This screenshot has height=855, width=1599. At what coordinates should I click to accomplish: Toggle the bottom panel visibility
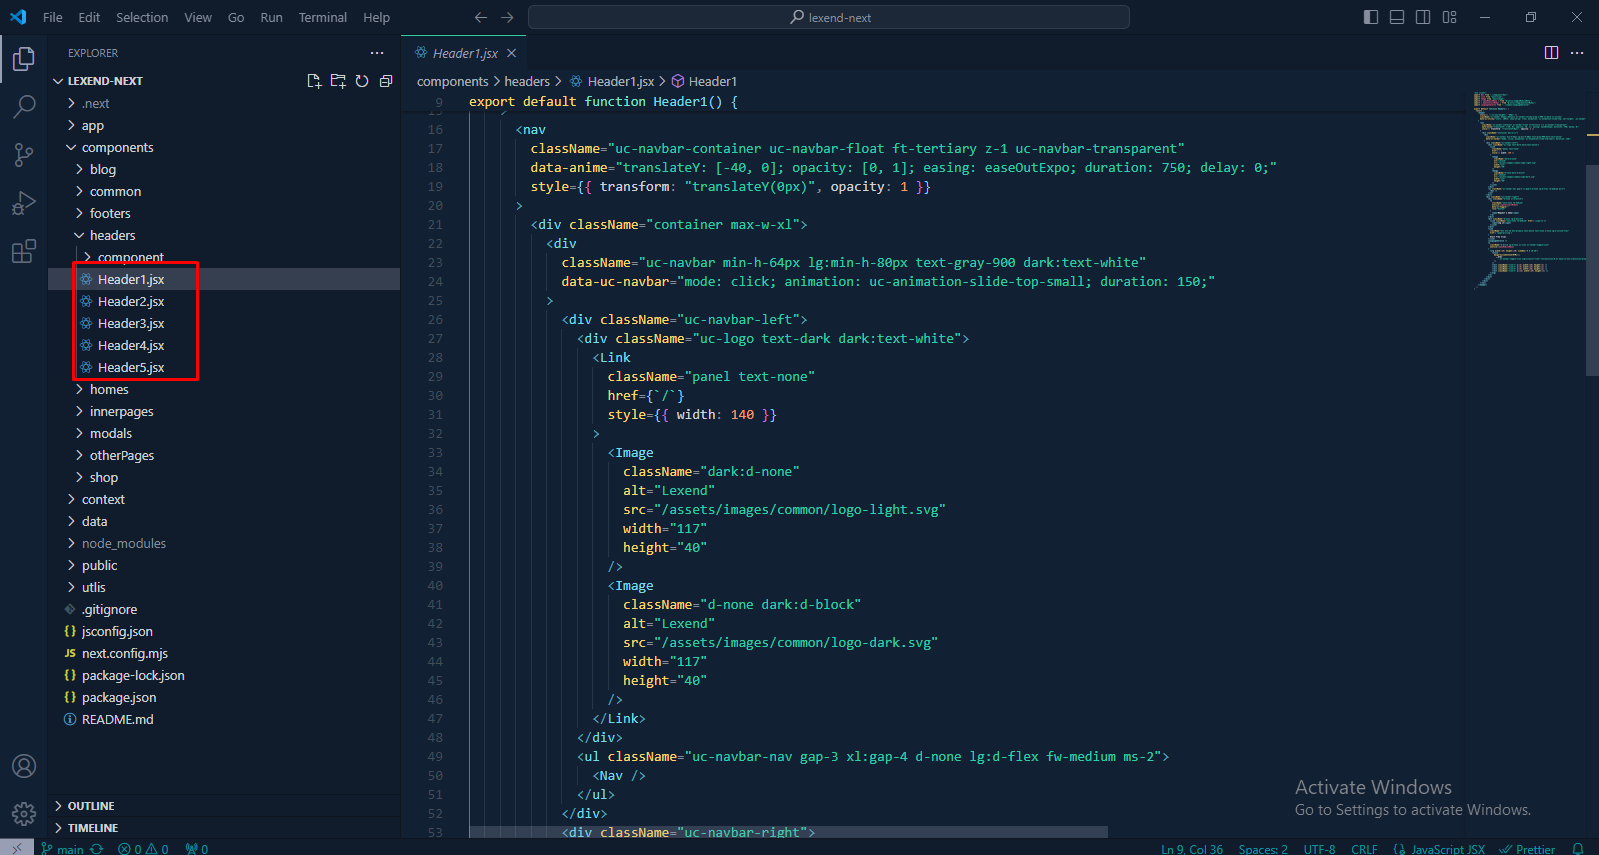point(1397,17)
